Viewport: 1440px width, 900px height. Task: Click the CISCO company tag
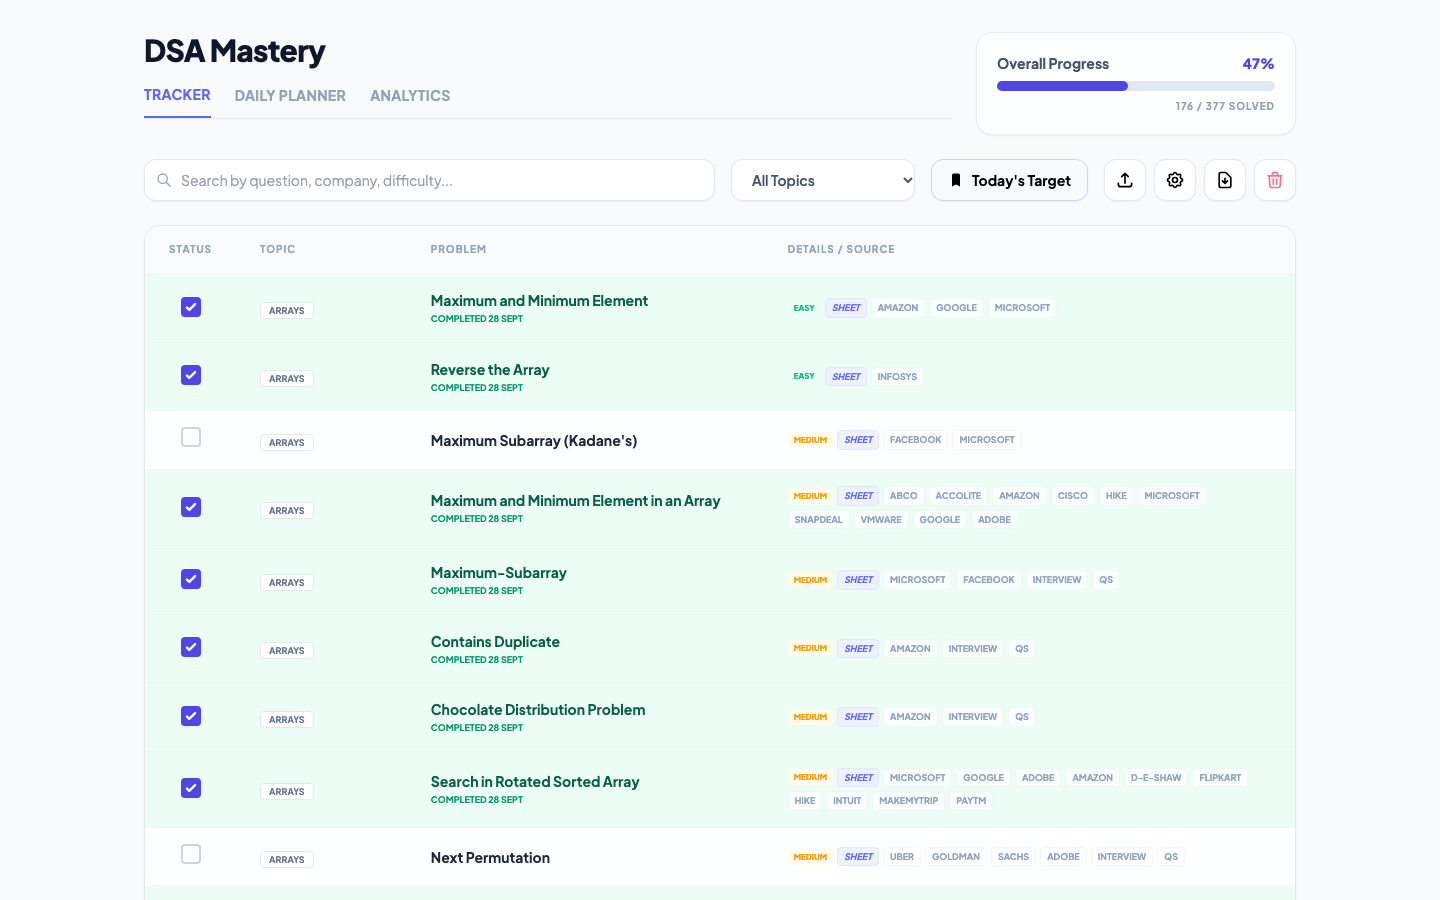(1072, 496)
